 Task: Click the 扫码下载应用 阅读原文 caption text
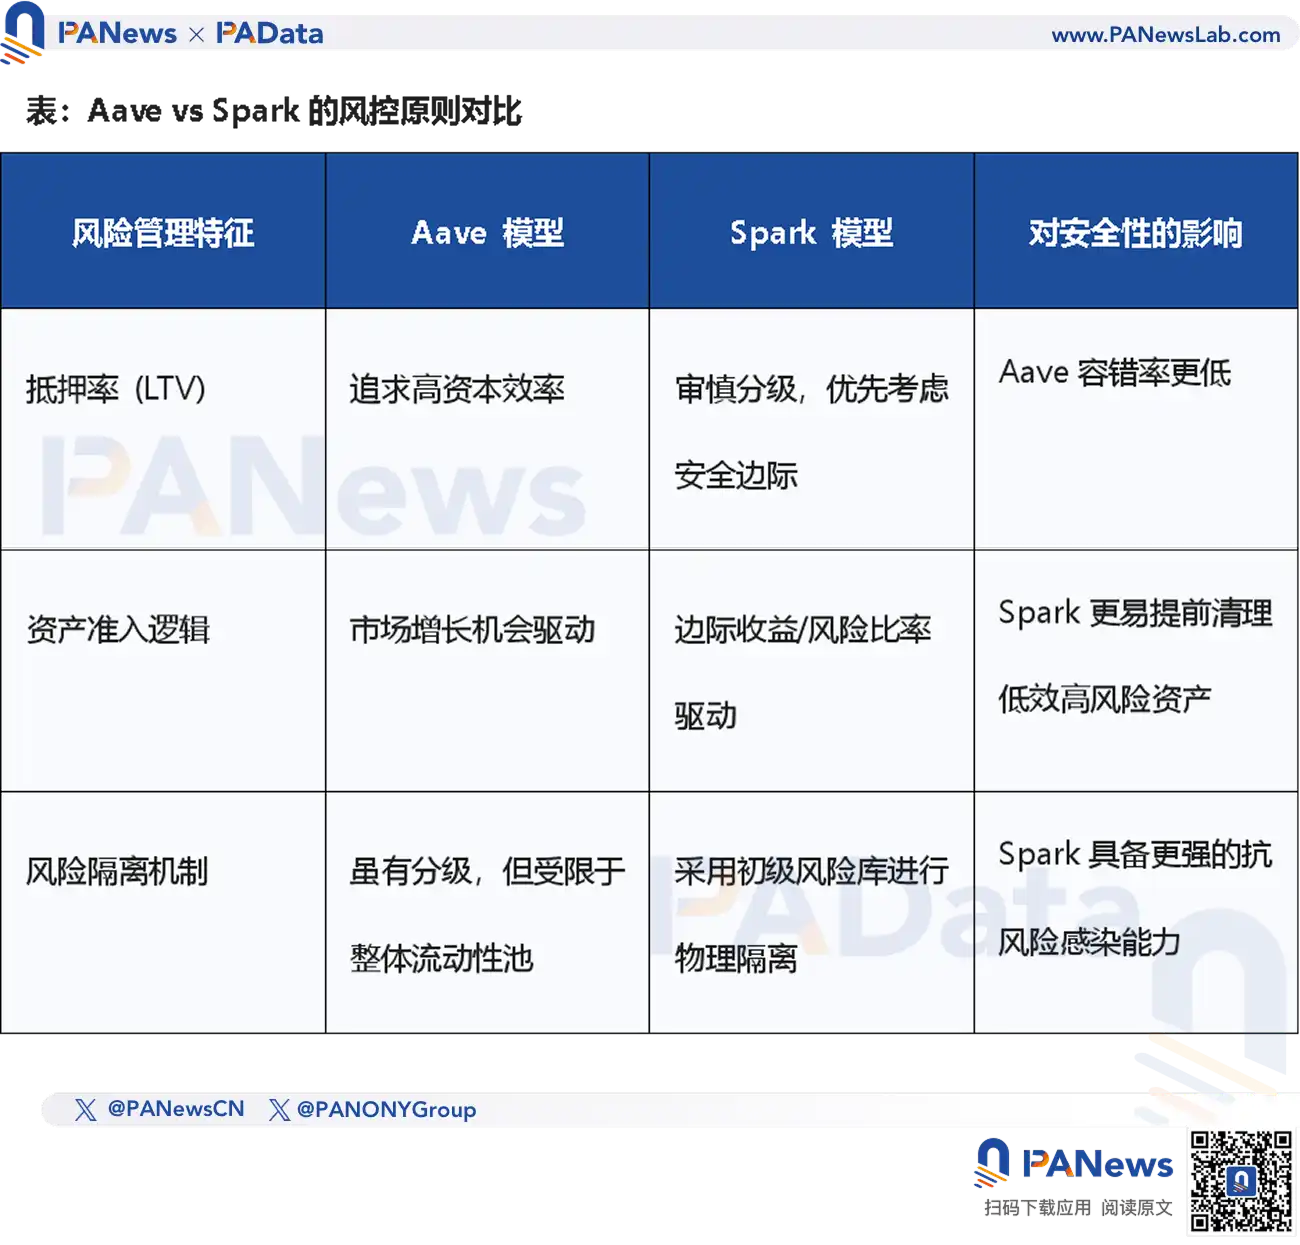coord(1077,1208)
